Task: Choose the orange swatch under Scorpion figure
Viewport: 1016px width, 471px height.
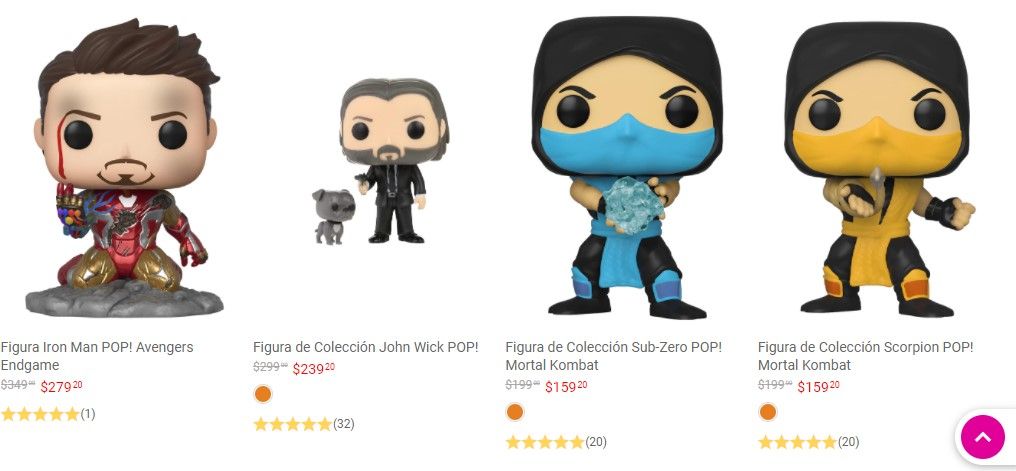Action: [767, 412]
